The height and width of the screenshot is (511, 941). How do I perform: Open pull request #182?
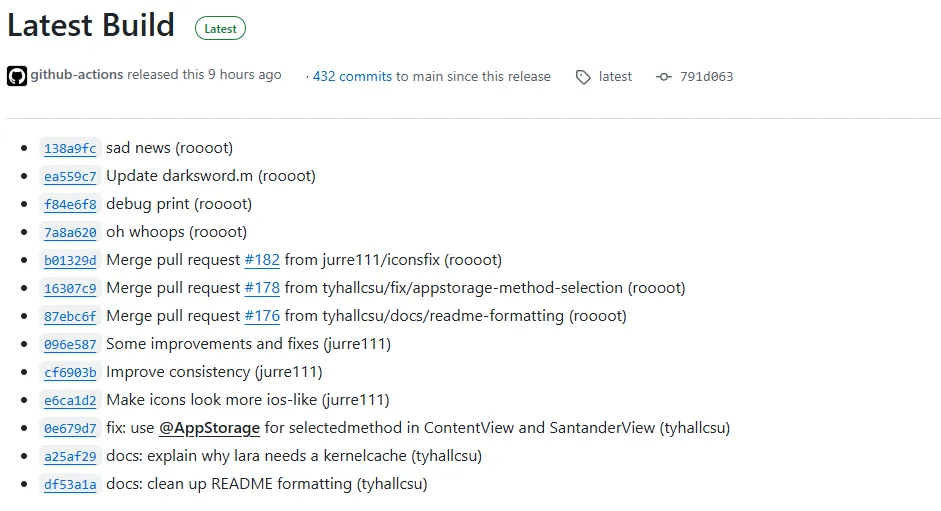click(x=262, y=260)
